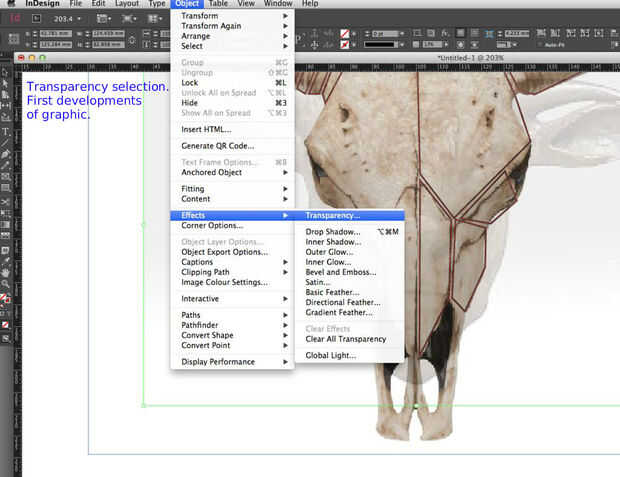Screen dimensions: 620x477
Task: Select the Eyedropper tool
Action: coord(5,261)
